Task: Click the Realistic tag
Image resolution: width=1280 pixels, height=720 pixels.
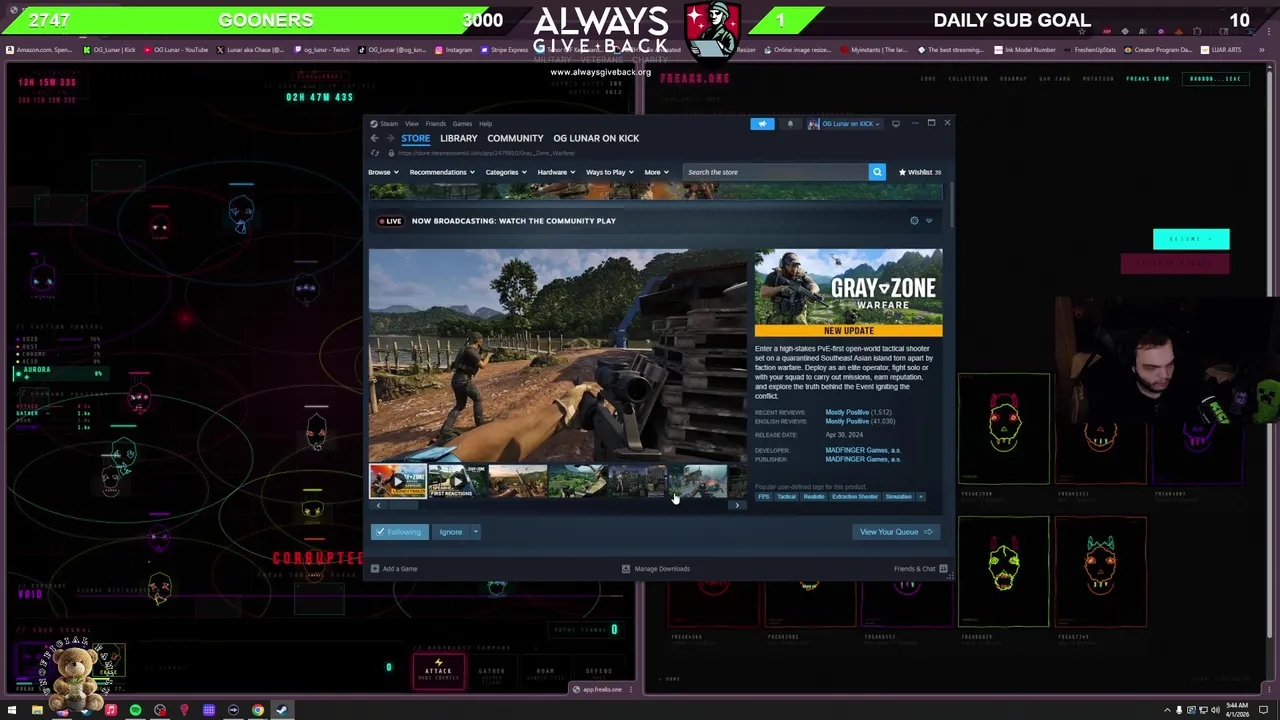Action: pyautogui.click(x=814, y=497)
